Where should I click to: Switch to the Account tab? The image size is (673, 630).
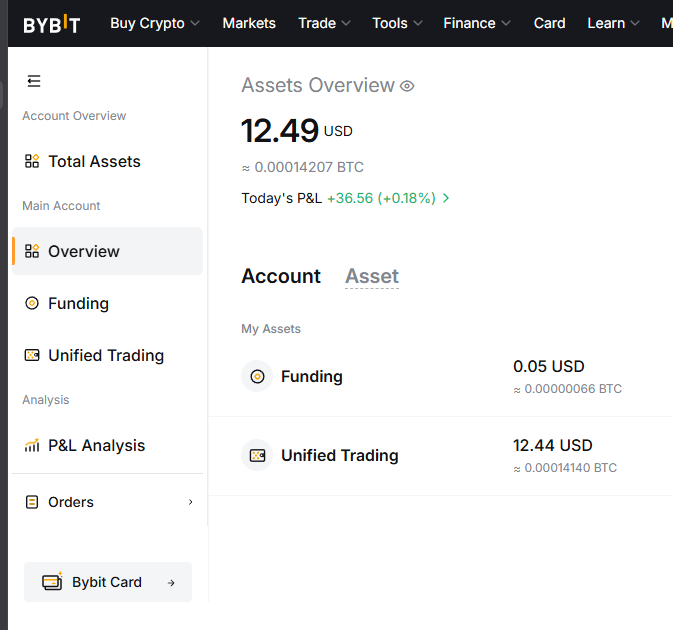(281, 276)
